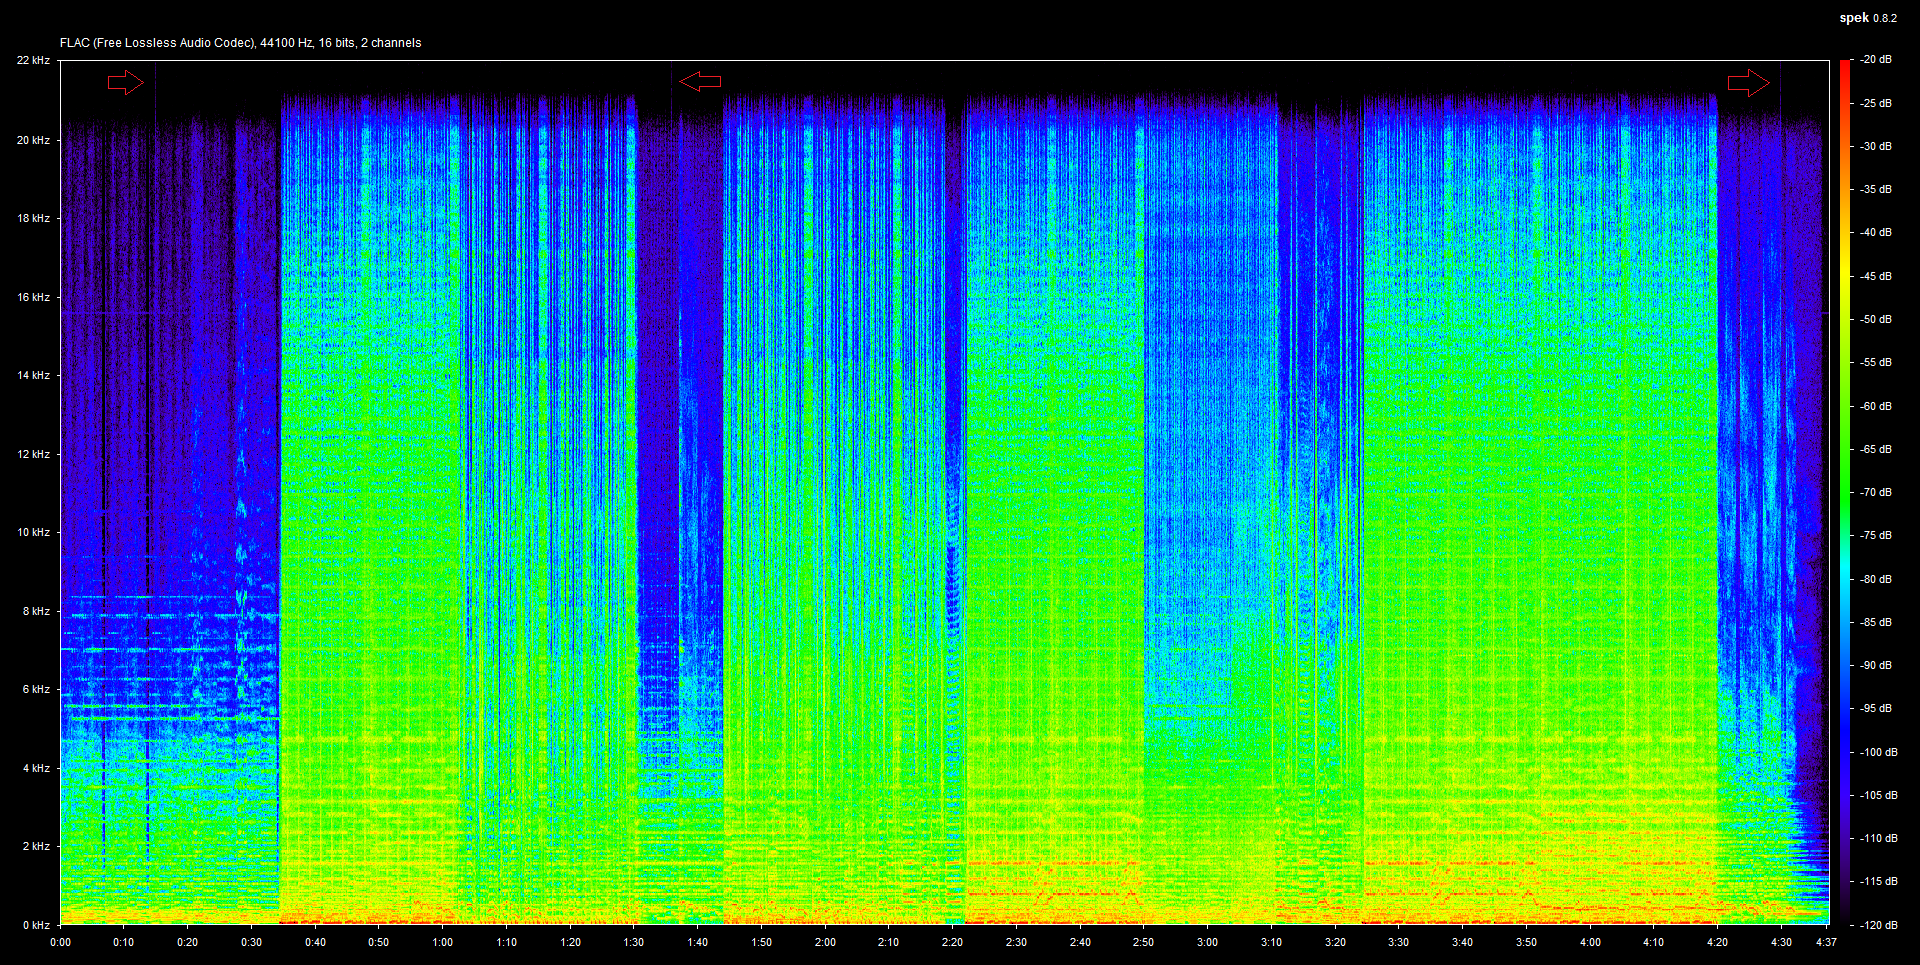The width and height of the screenshot is (1920, 965).
Task: Click the '2:40' time axis label
Action: click(x=1080, y=942)
